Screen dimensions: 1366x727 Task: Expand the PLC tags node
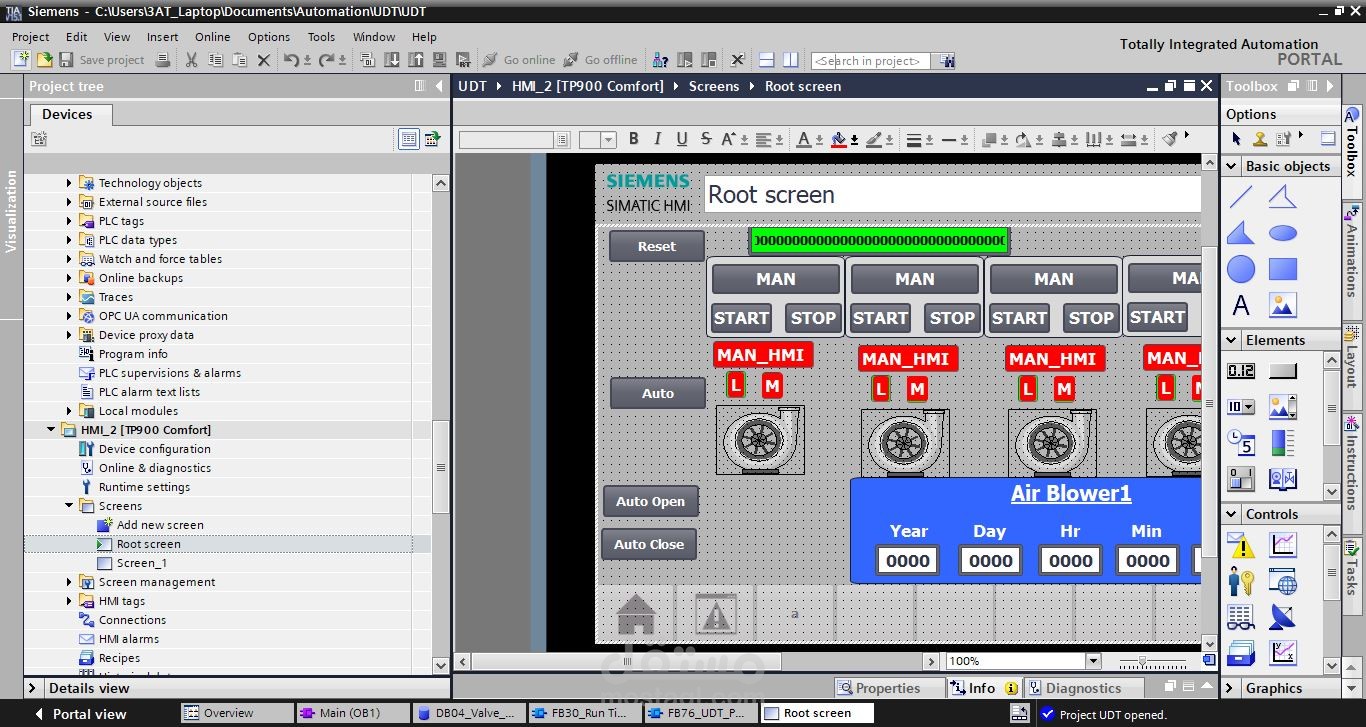69,221
